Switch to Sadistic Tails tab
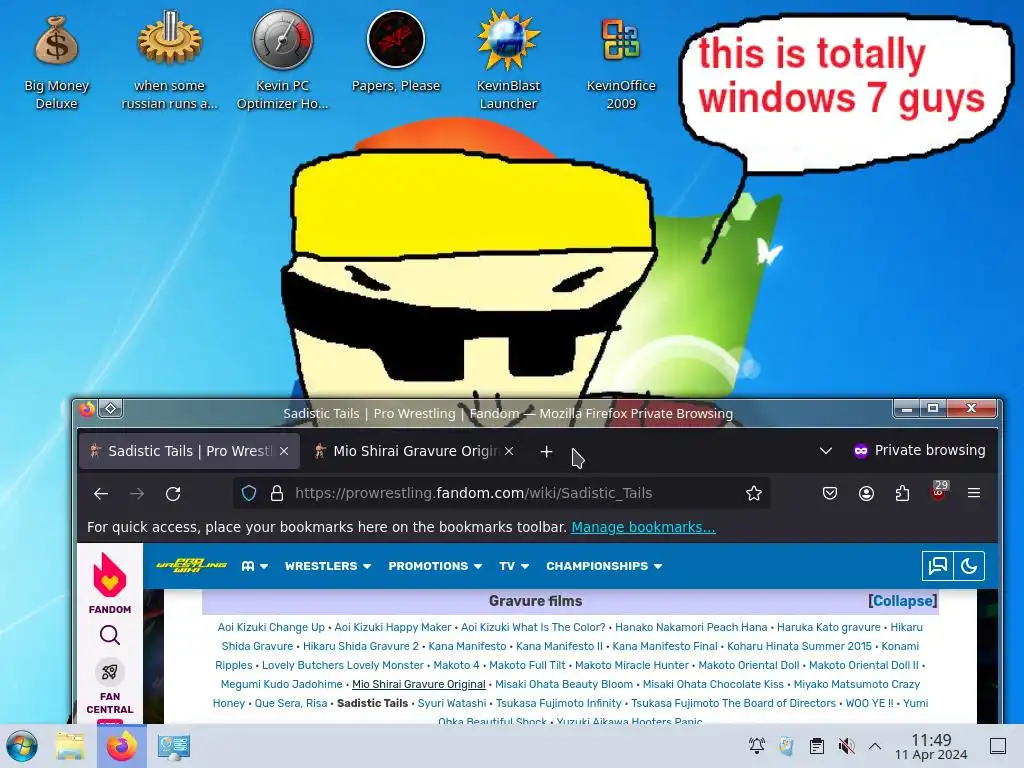This screenshot has height=768, width=1024. pyautogui.click(x=189, y=451)
